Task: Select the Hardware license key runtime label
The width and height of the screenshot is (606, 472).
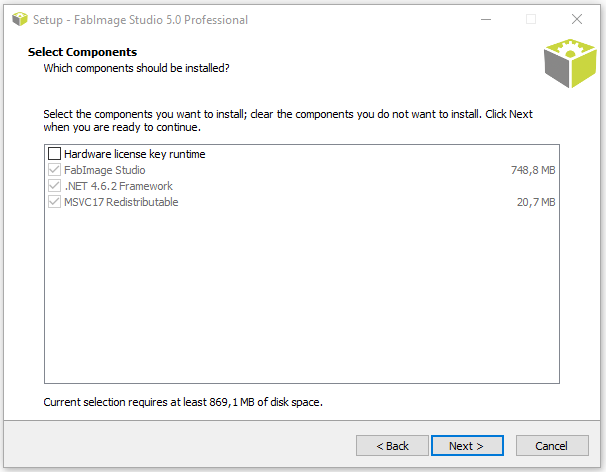Action: [x=134, y=154]
